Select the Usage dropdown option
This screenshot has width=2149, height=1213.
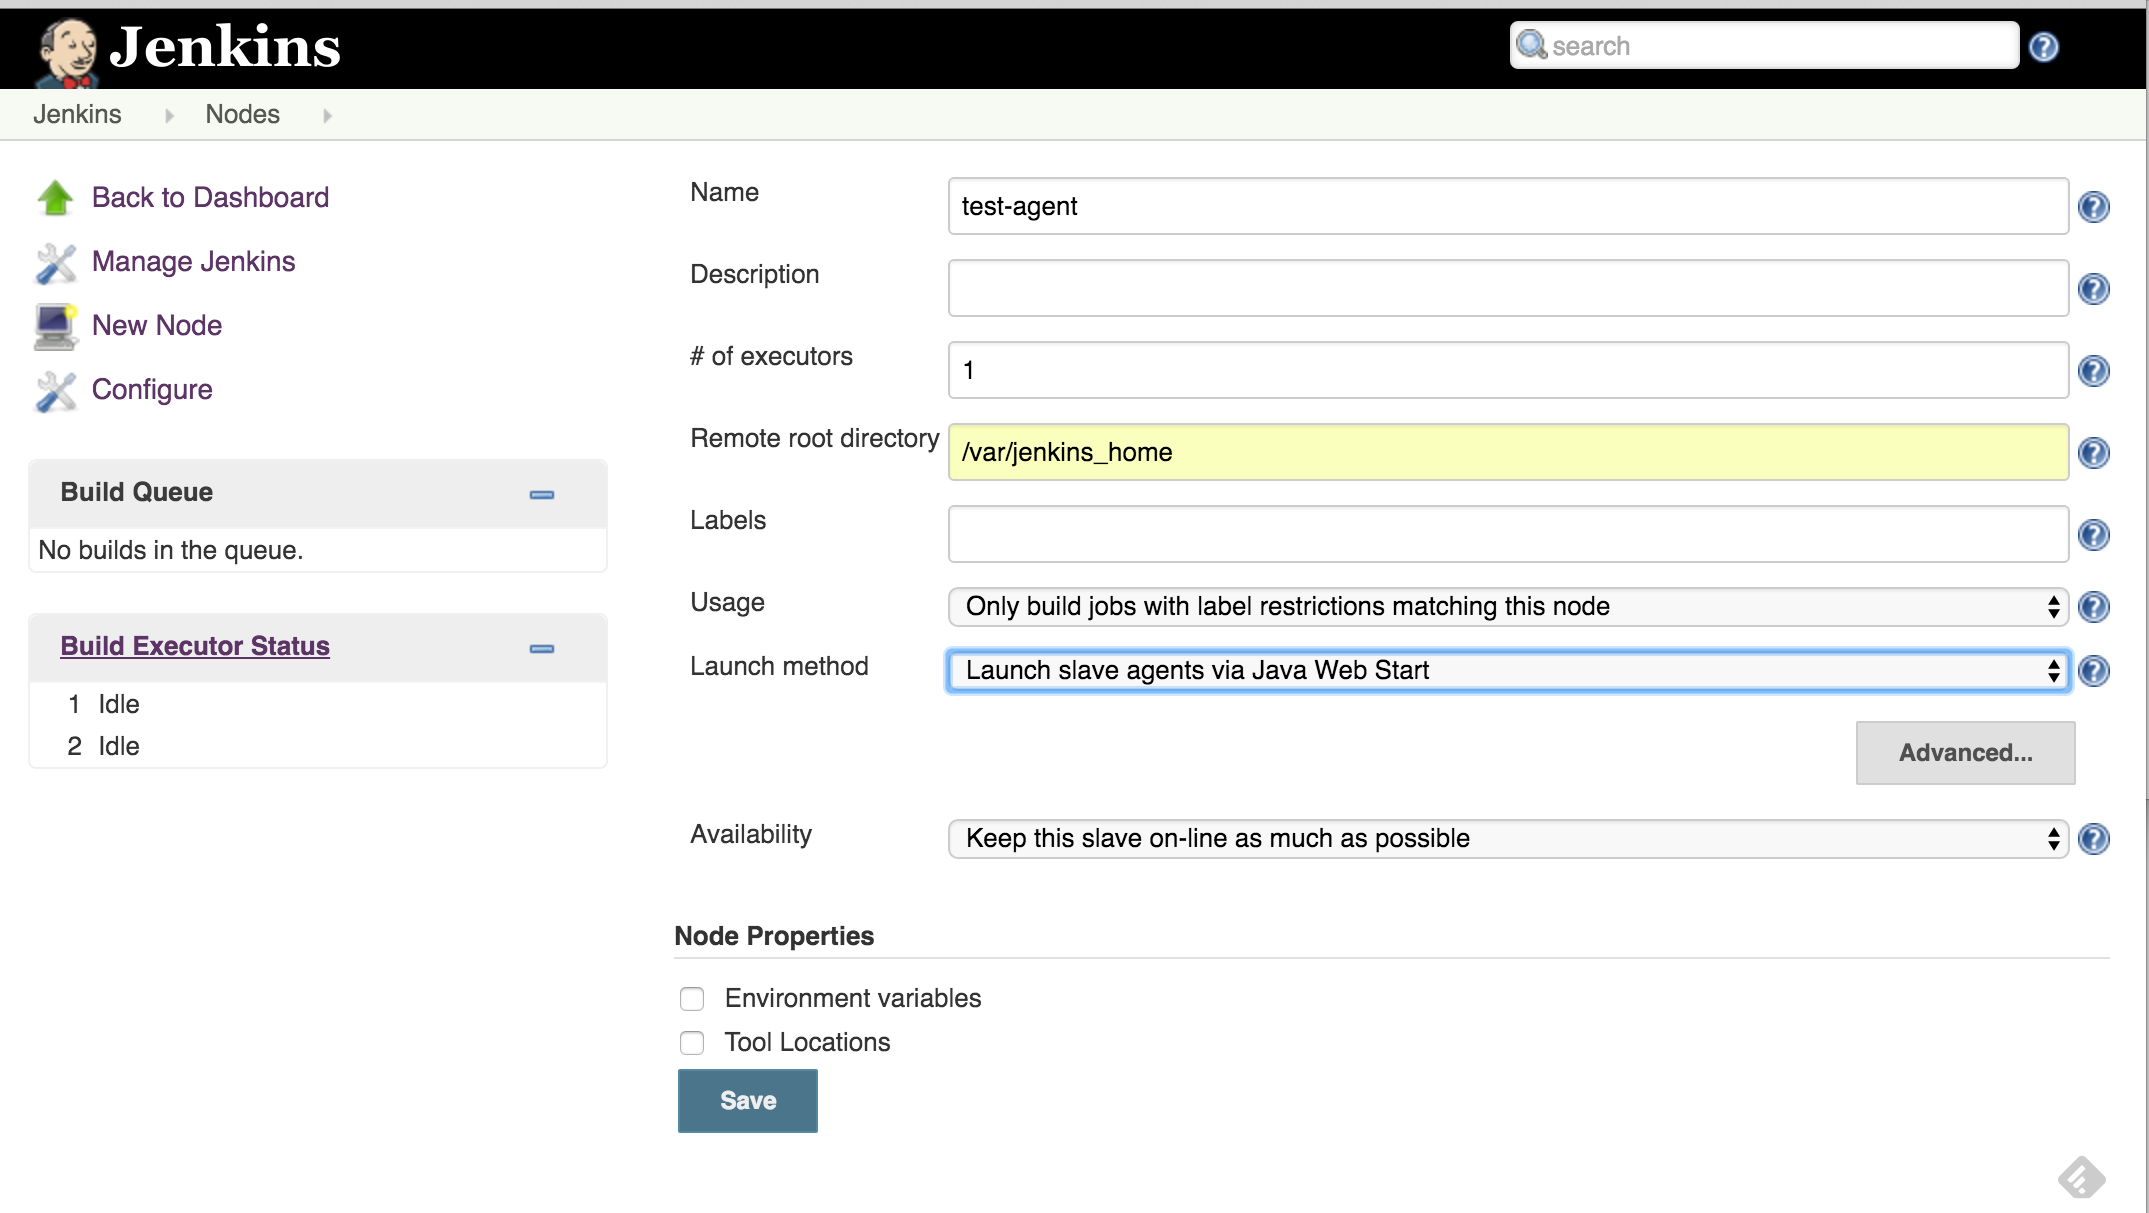coord(1508,606)
